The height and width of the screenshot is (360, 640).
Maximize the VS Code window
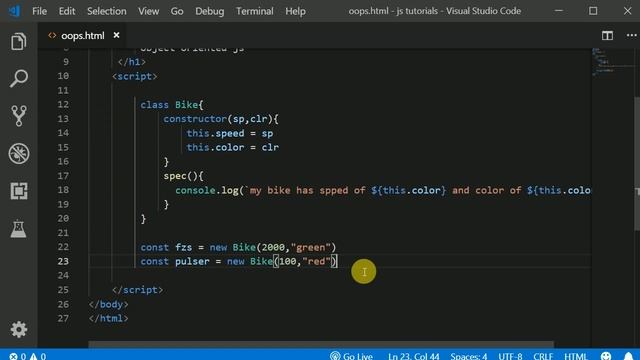(593, 11)
